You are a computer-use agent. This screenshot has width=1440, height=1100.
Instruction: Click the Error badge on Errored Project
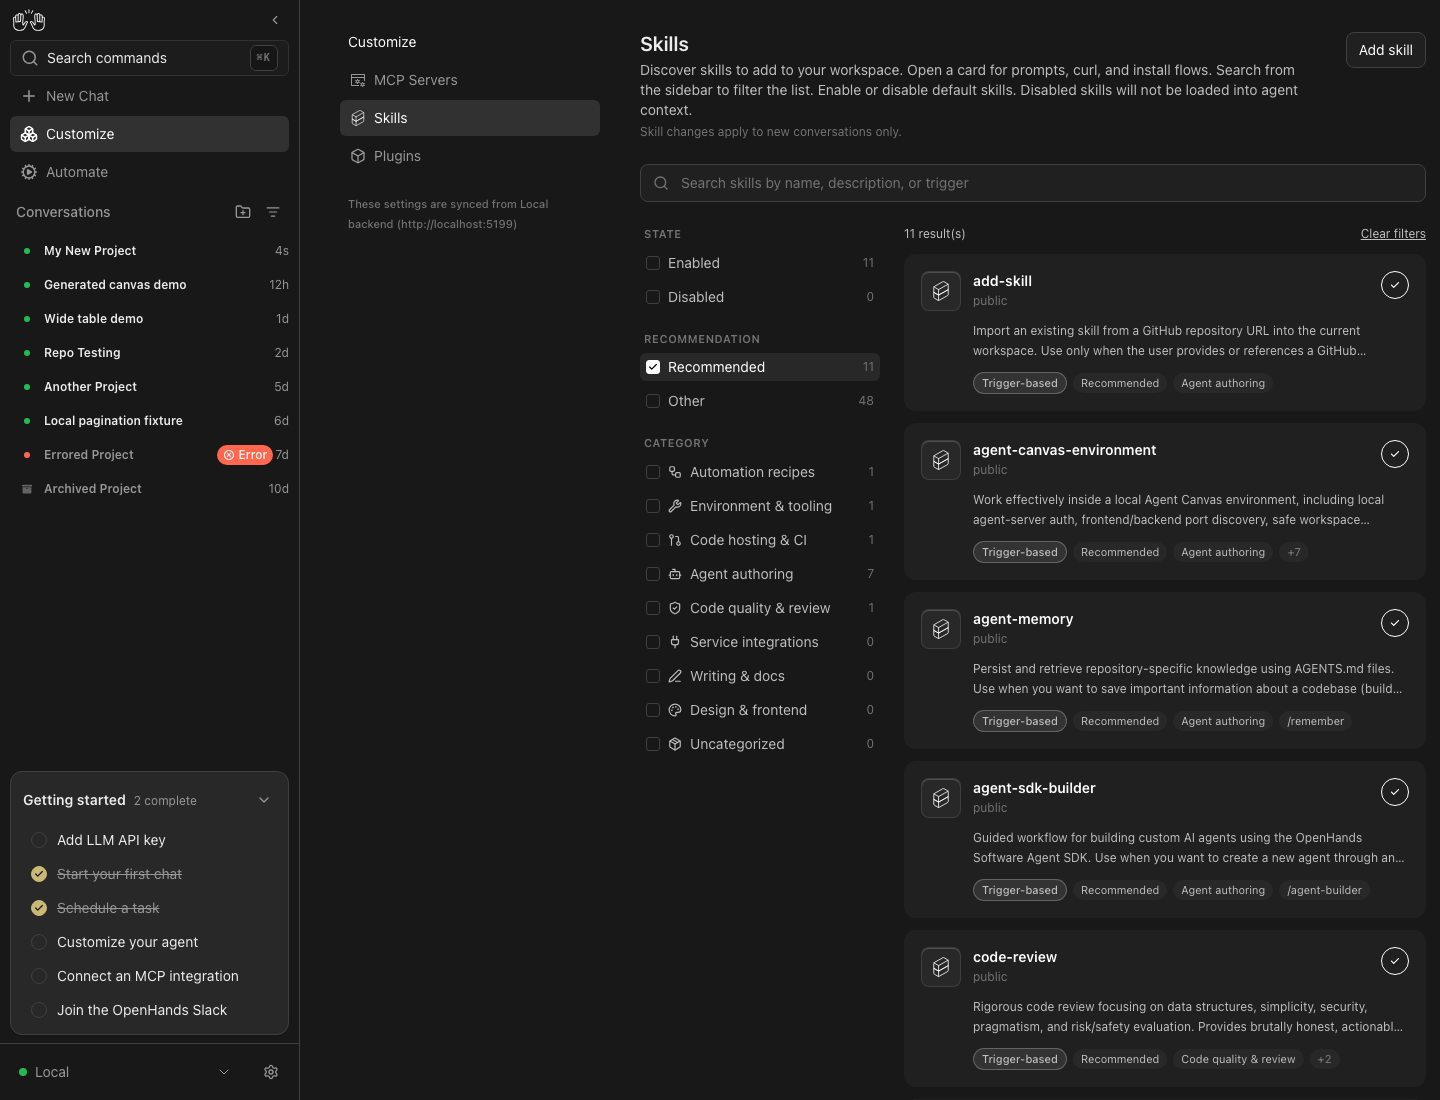(x=244, y=455)
